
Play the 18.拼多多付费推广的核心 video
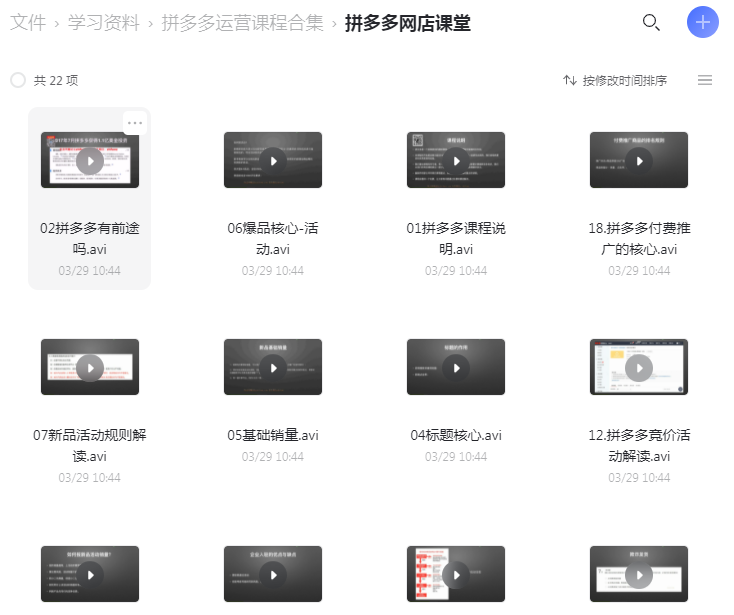click(x=639, y=160)
